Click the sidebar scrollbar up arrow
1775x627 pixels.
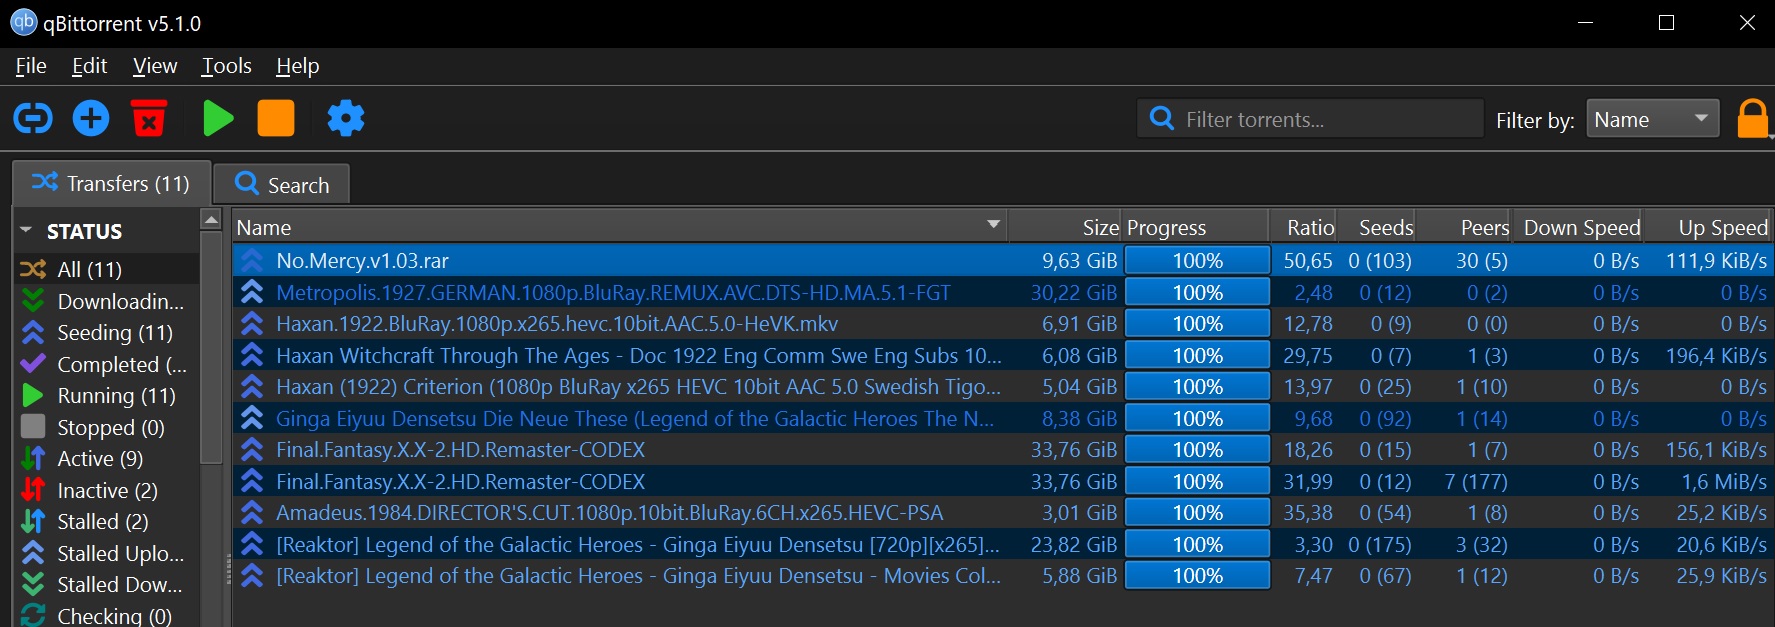(x=210, y=220)
